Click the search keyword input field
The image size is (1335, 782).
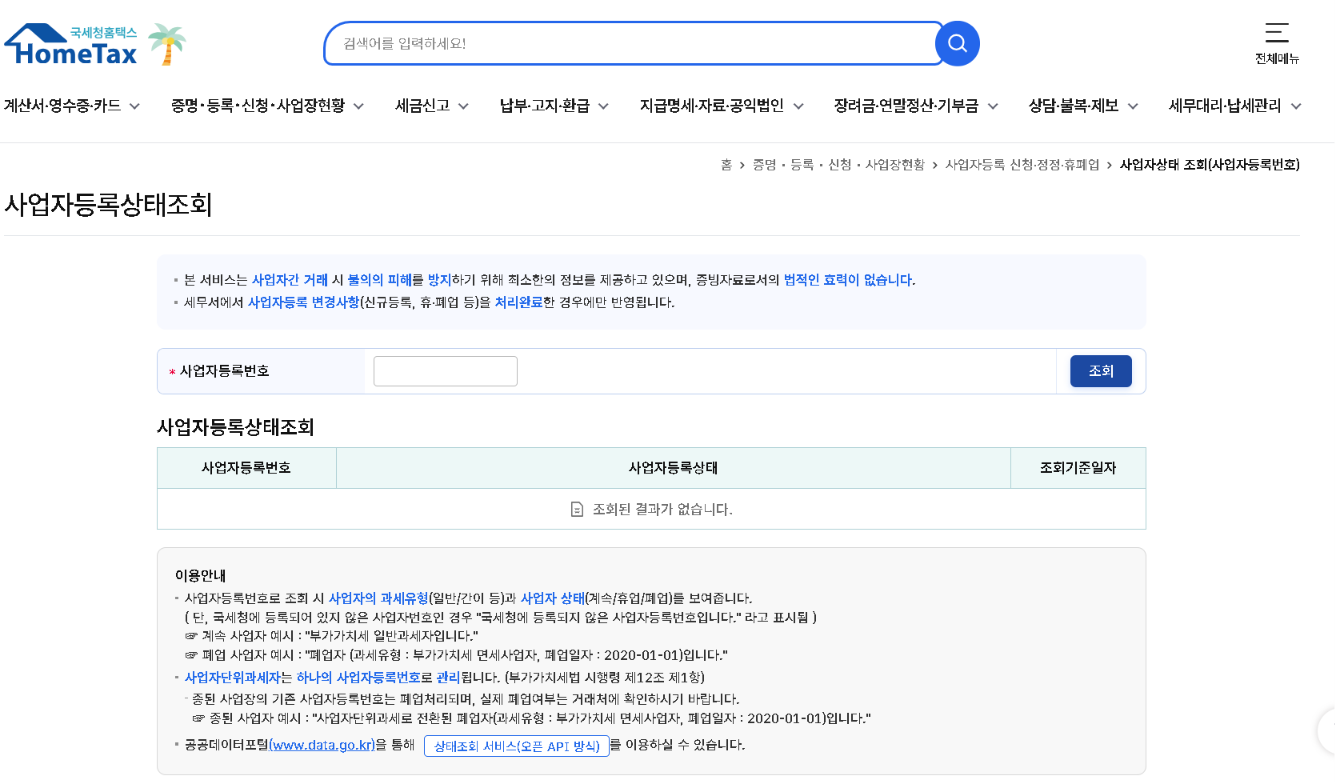coord(634,44)
